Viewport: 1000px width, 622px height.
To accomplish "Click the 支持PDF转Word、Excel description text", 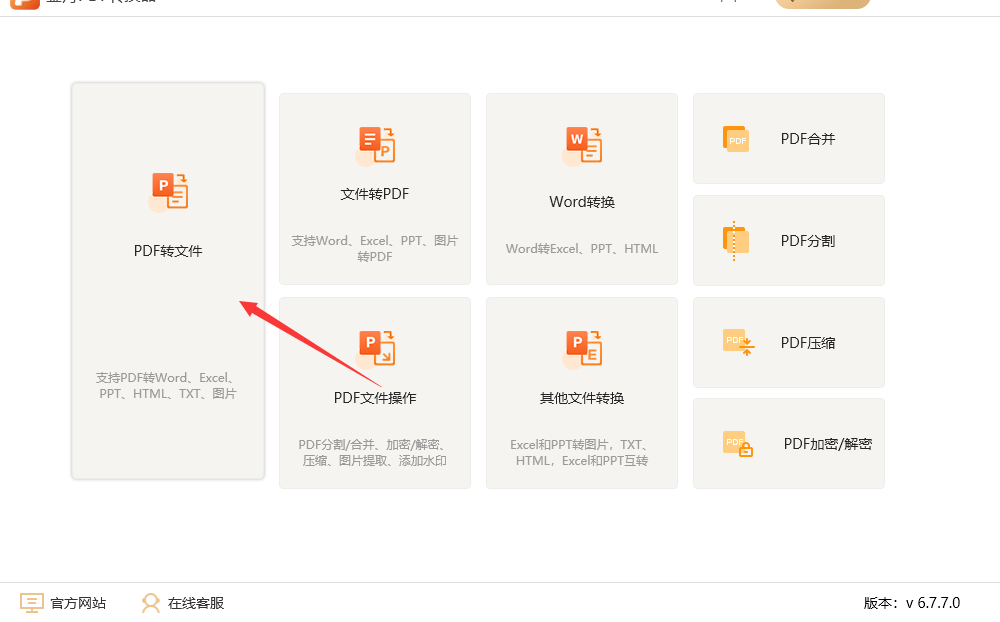I will 168,386.
